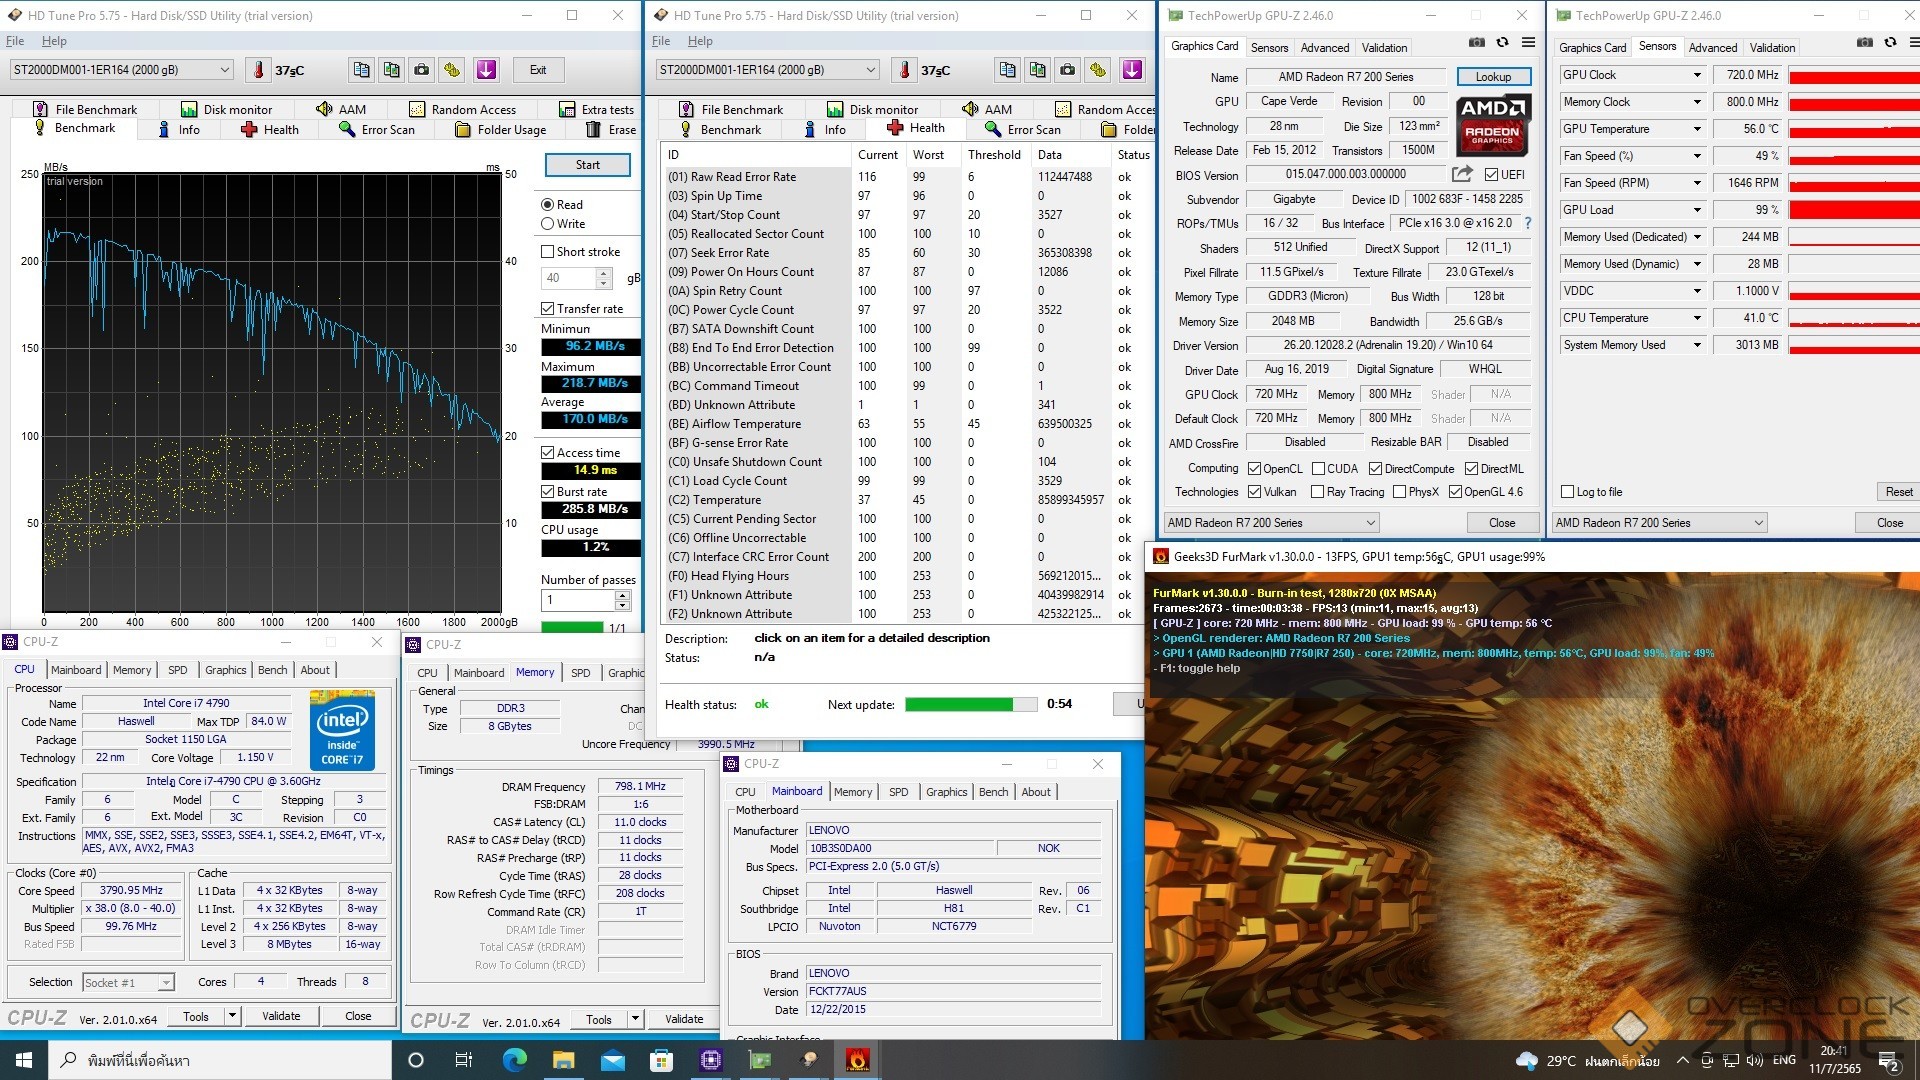Click the GPU-Z Graphics Card screenshot camera icon
The width and height of the screenshot is (1920, 1080).
[x=1477, y=42]
